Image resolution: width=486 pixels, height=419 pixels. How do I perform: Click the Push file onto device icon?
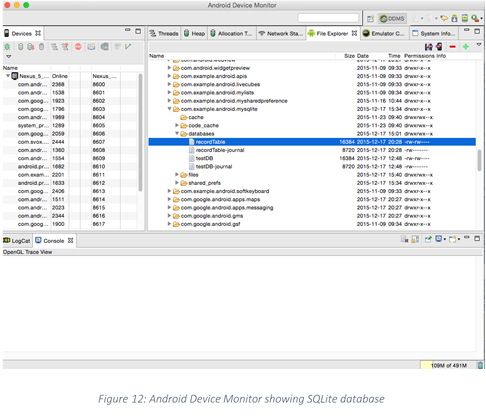439,47
